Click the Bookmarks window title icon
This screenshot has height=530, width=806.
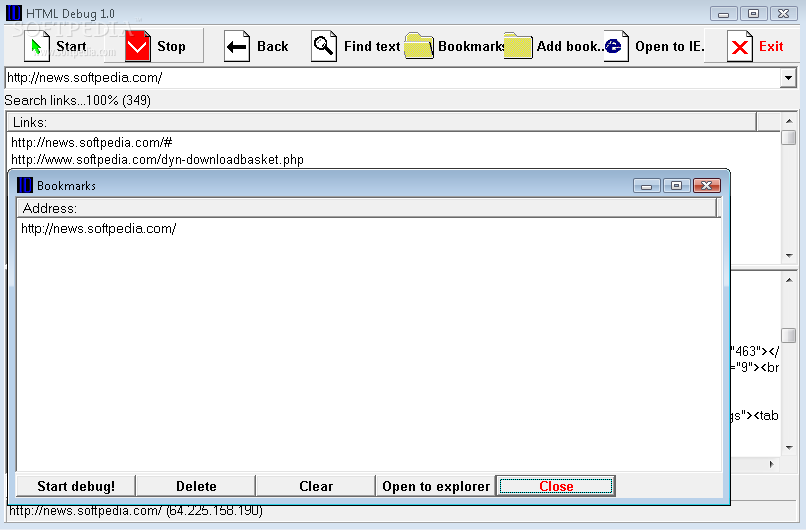click(25, 185)
